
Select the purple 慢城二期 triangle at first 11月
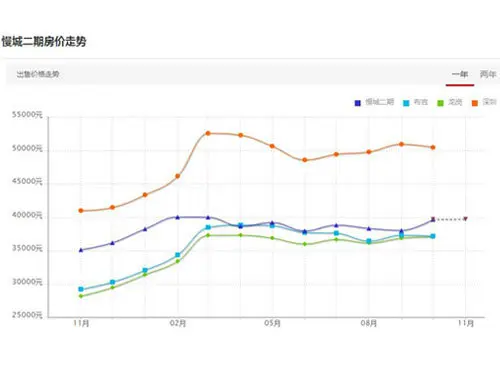(81, 250)
